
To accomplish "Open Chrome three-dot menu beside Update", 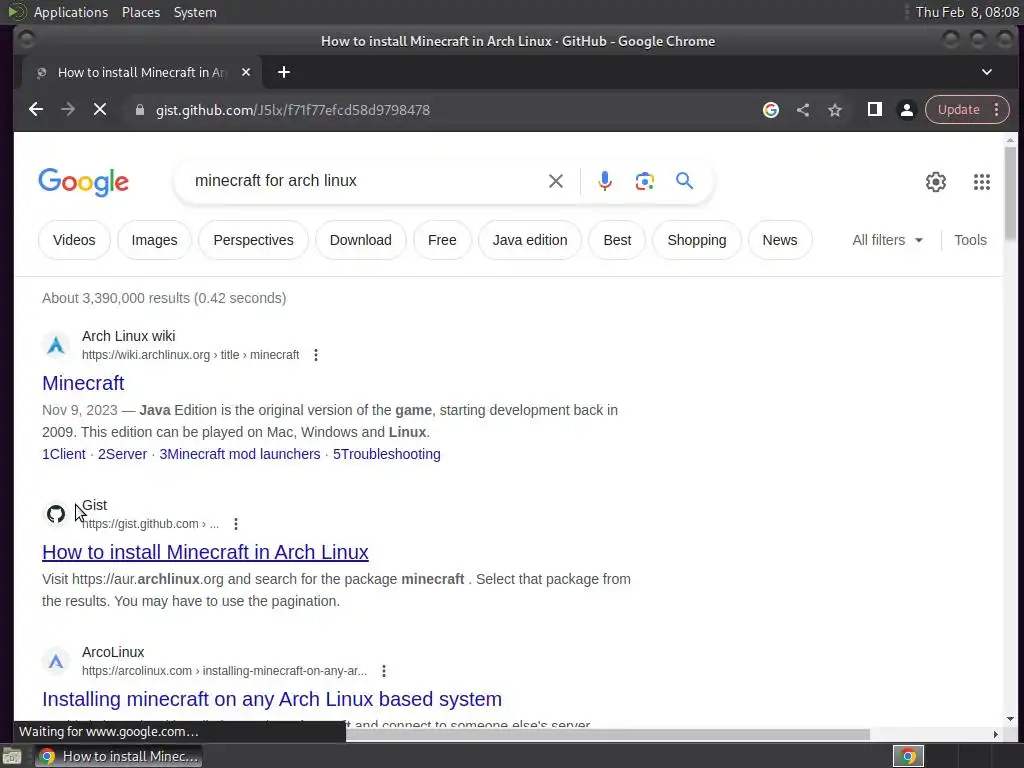I will tap(997, 110).
